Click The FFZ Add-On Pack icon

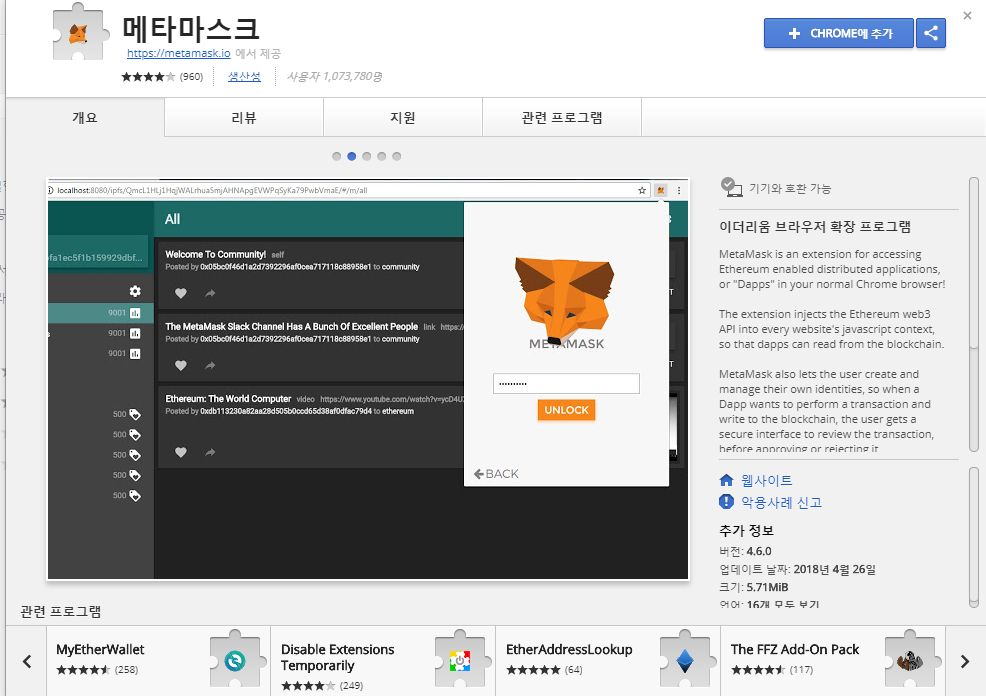[909, 661]
